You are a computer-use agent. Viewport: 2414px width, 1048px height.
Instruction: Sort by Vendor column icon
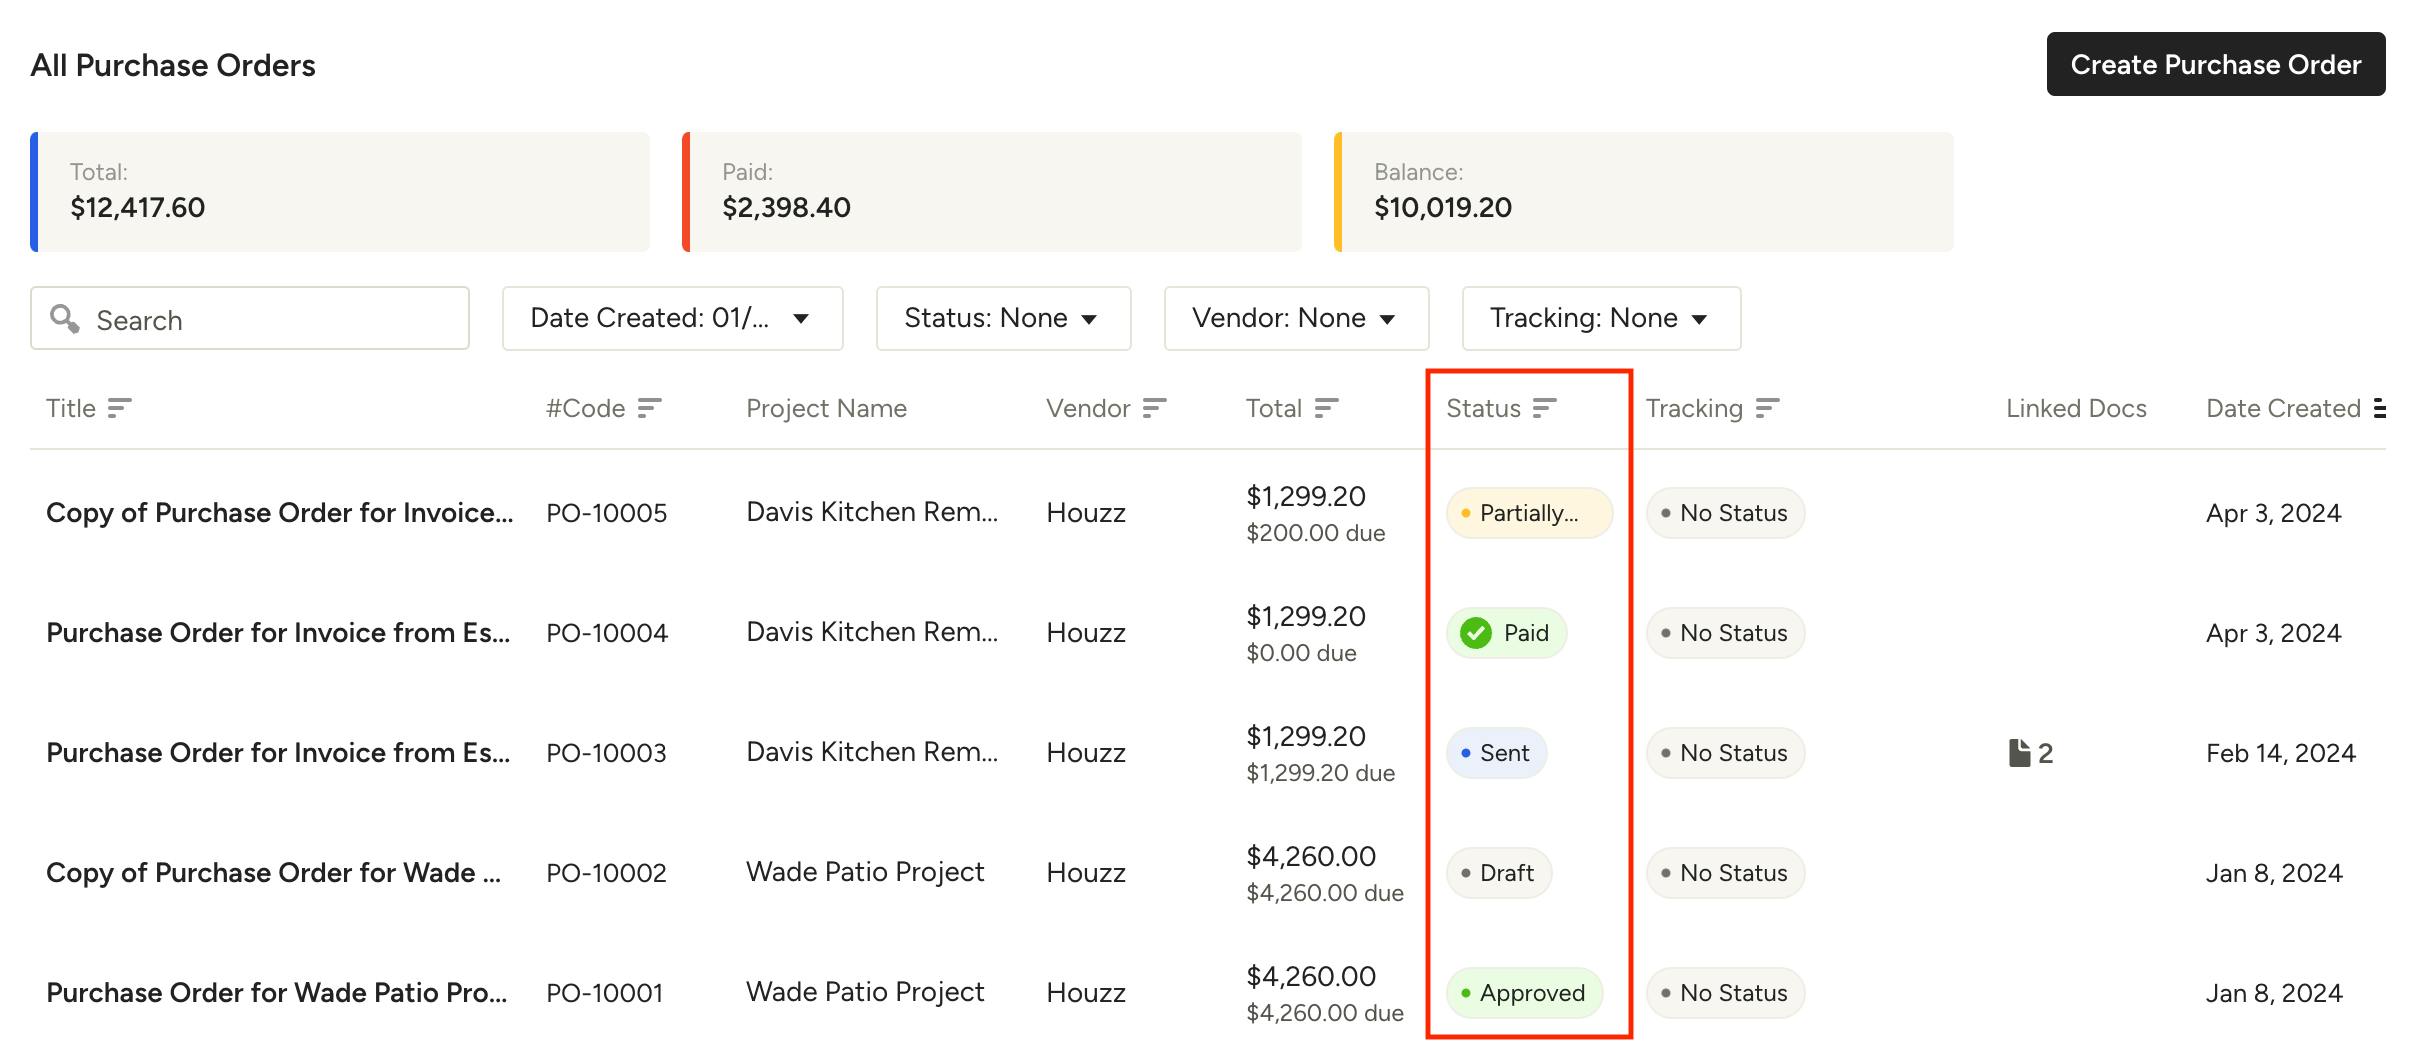(x=1154, y=408)
